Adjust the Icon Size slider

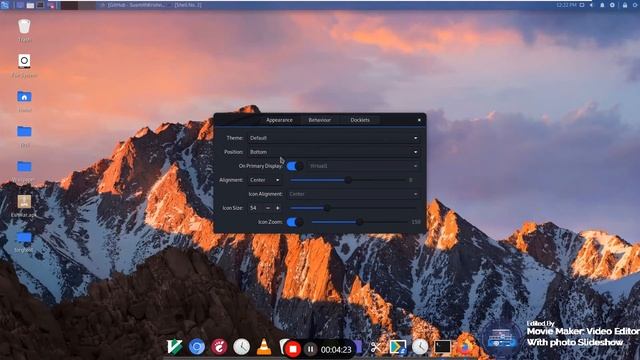[x=353, y=208]
